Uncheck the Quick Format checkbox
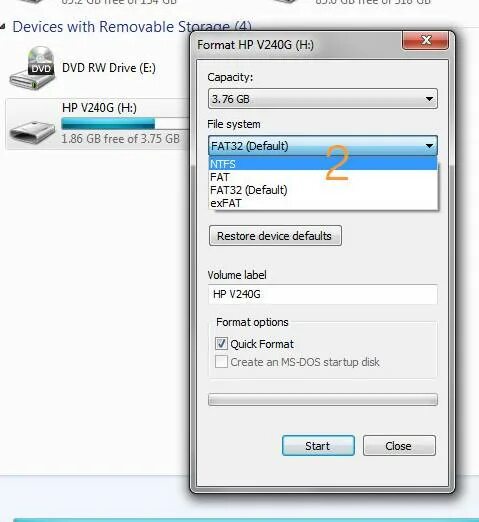Screen dimensions: 479x522 [x=221, y=343]
